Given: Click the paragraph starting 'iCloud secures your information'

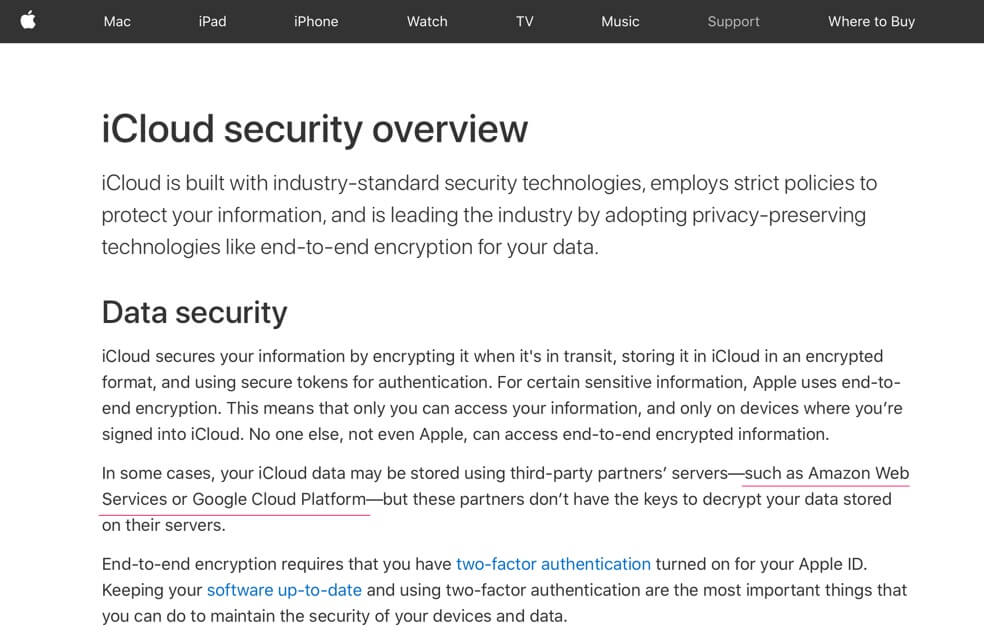Looking at the screenshot, I should 502,395.
